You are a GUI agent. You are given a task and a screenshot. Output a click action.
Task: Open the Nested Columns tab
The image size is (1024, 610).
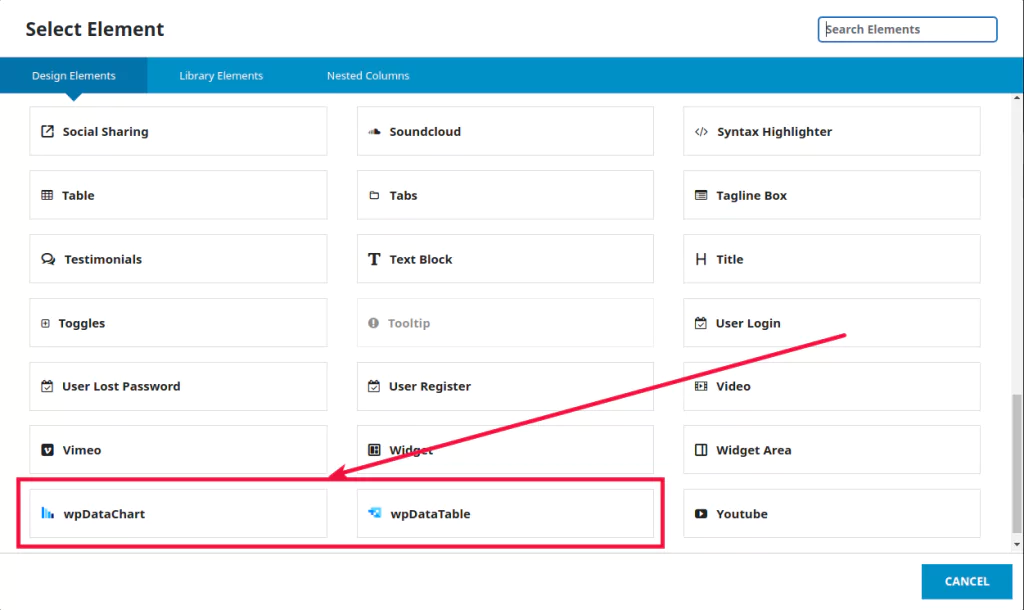pos(367,75)
